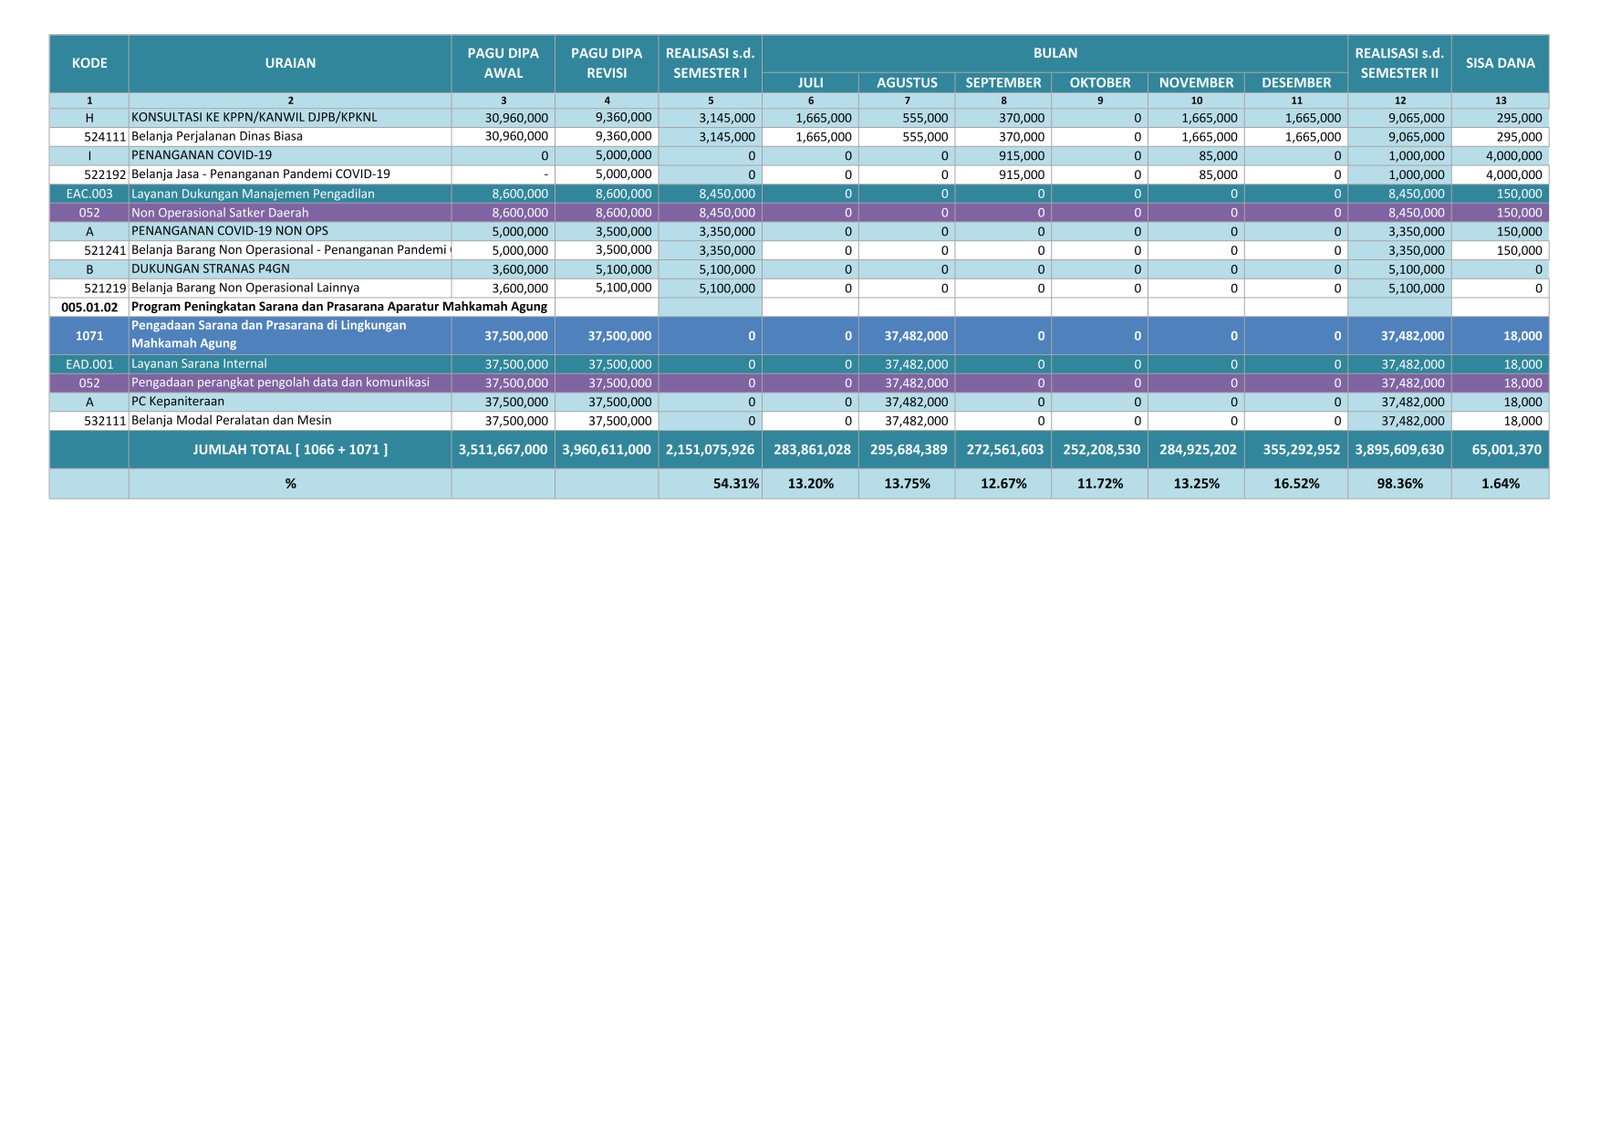This screenshot has height=1131, width=1600.
Task: Select the JULI month header
Action: pyautogui.click(x=810, y=83)
